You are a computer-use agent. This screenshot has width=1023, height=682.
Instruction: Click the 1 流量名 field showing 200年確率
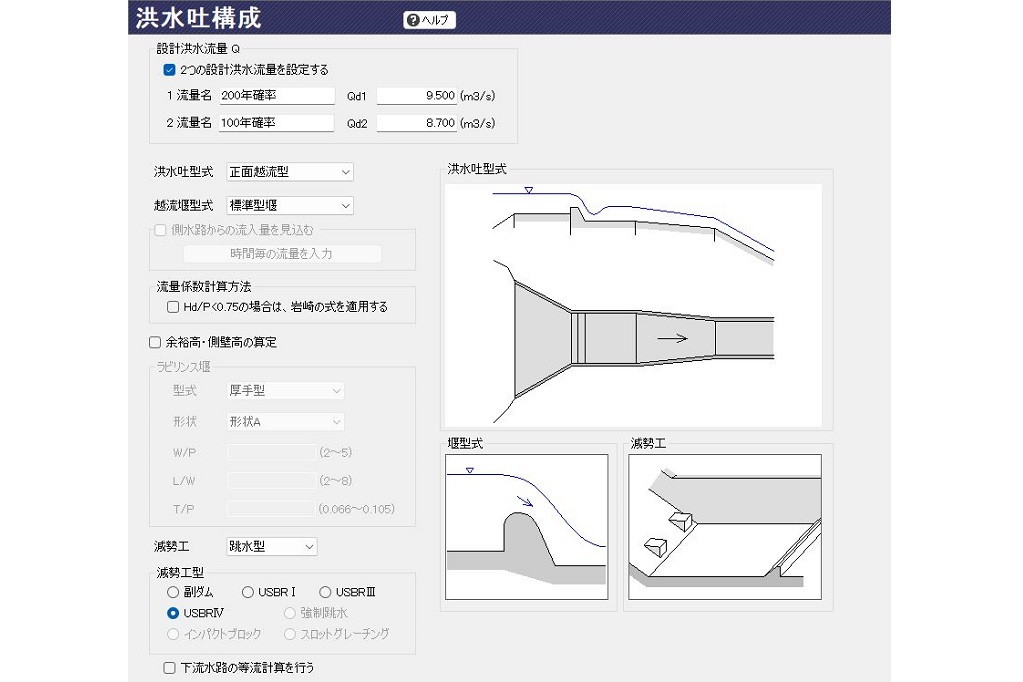[277, 95]
